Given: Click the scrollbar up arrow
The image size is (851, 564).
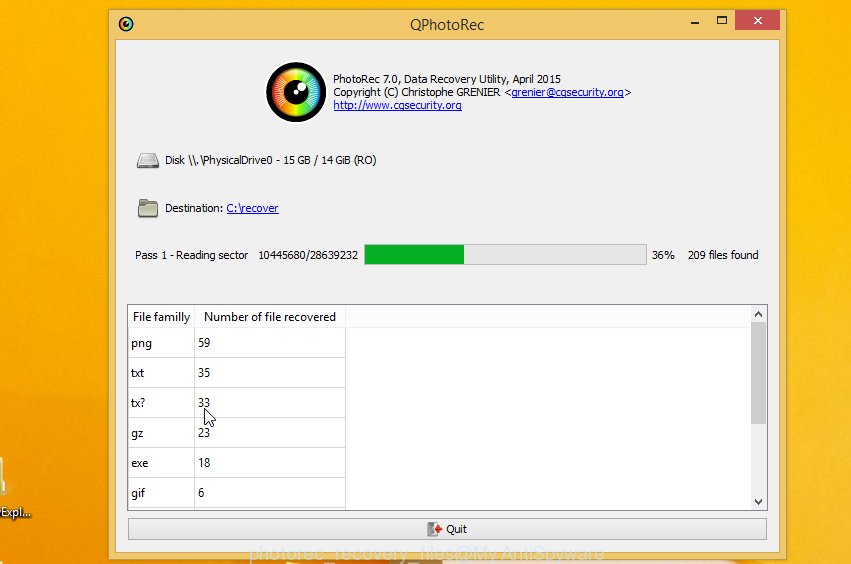Looking at the screenshot, I should (x=758, y=314).
